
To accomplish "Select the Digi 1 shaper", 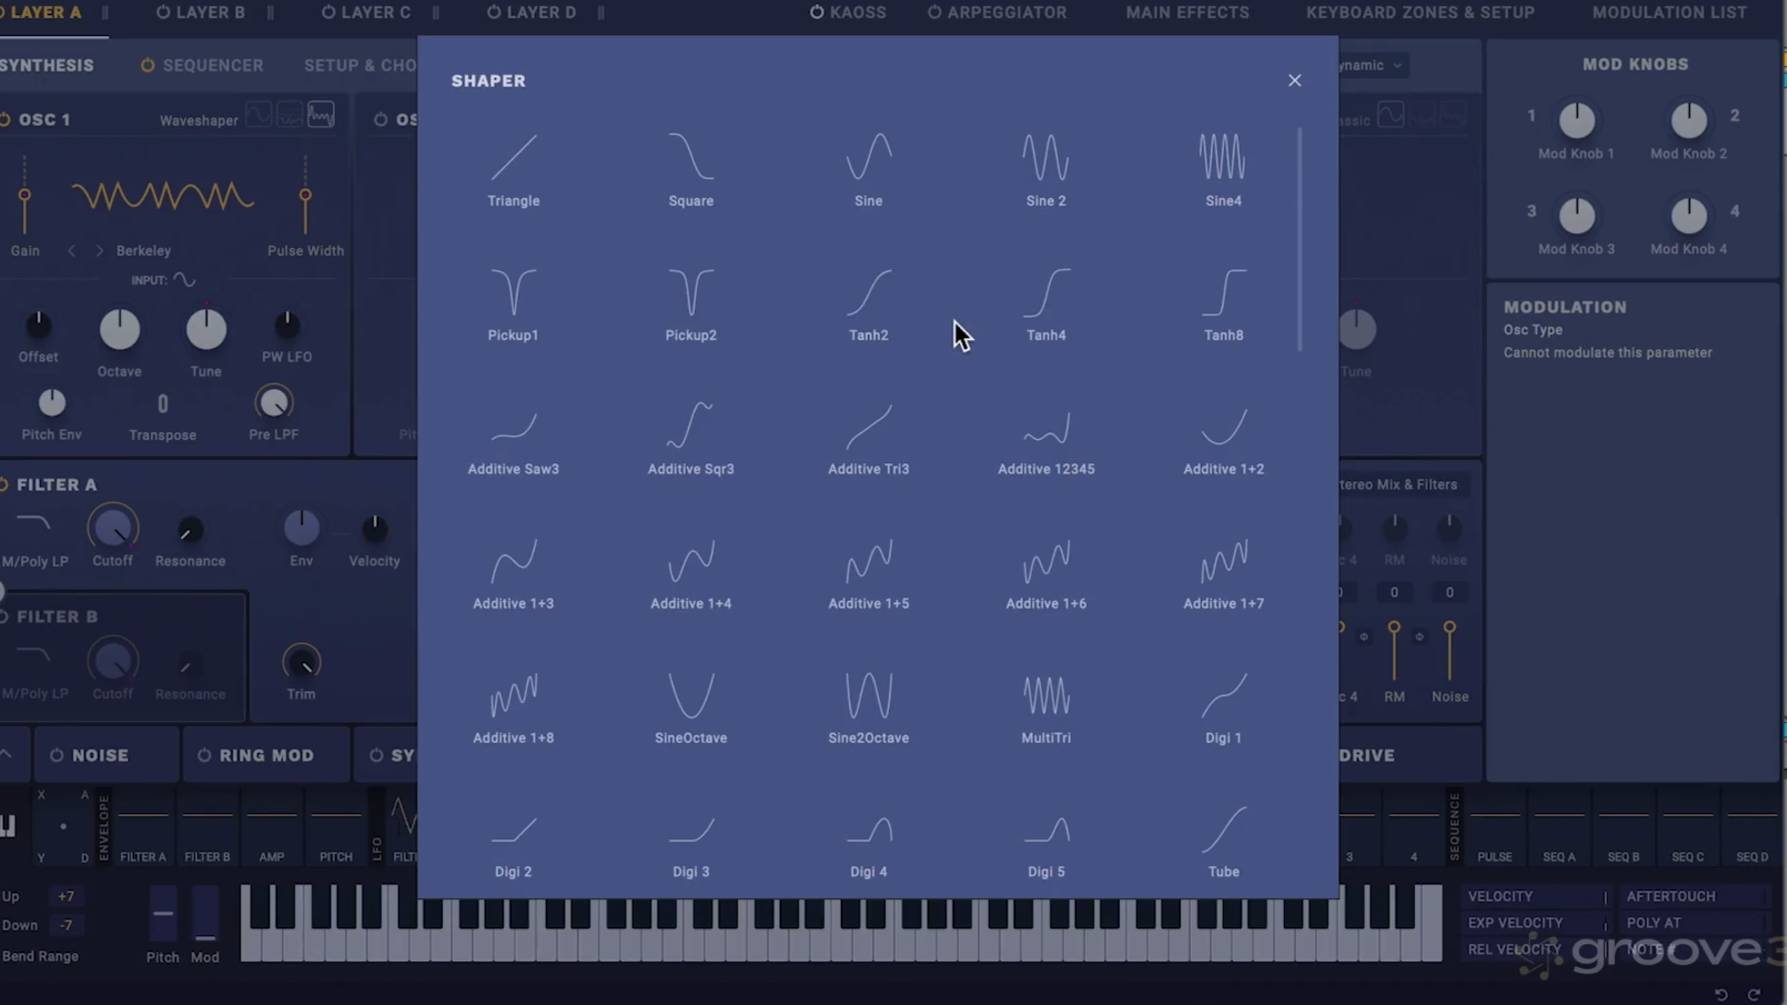I will click(x=1223, y=707).
